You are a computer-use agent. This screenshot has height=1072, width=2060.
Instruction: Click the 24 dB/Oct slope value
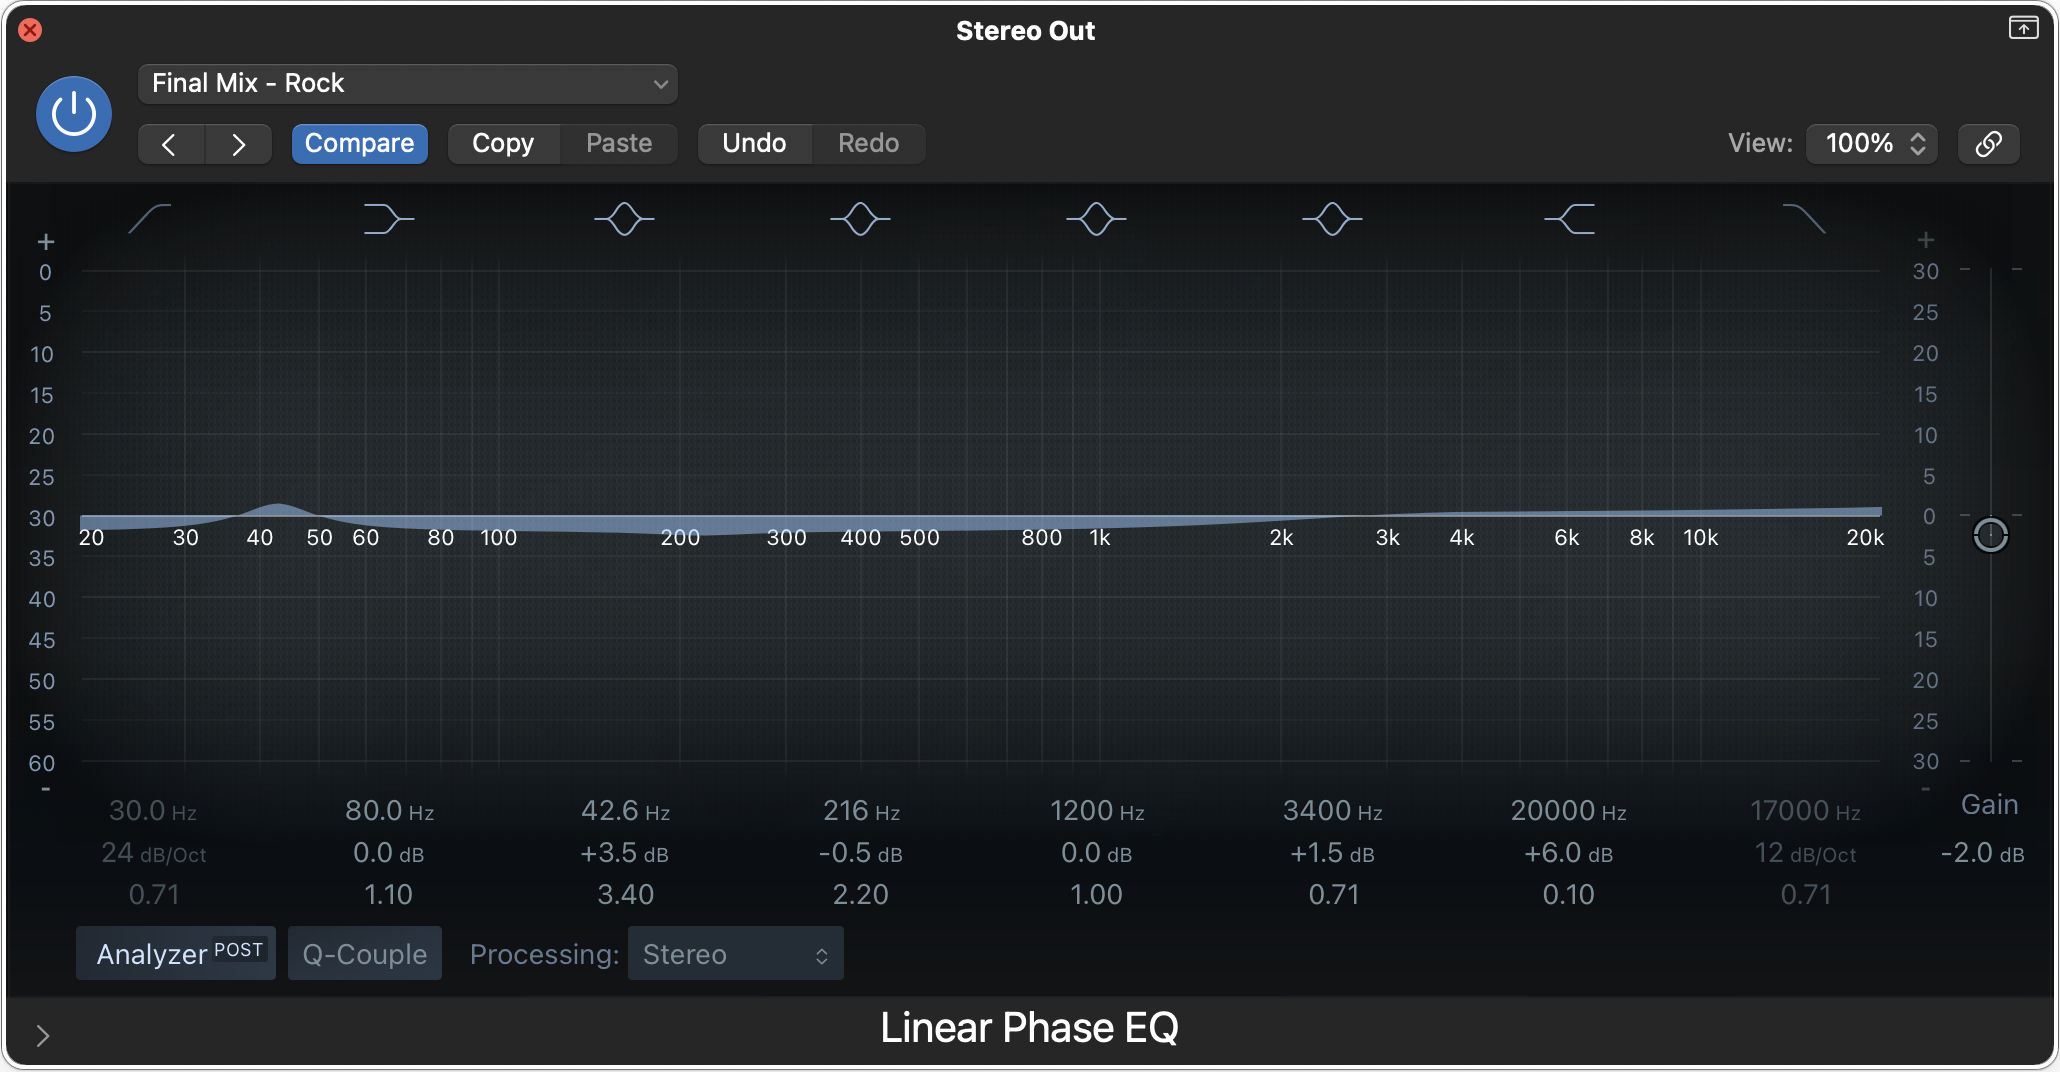[x=153, y=853]
